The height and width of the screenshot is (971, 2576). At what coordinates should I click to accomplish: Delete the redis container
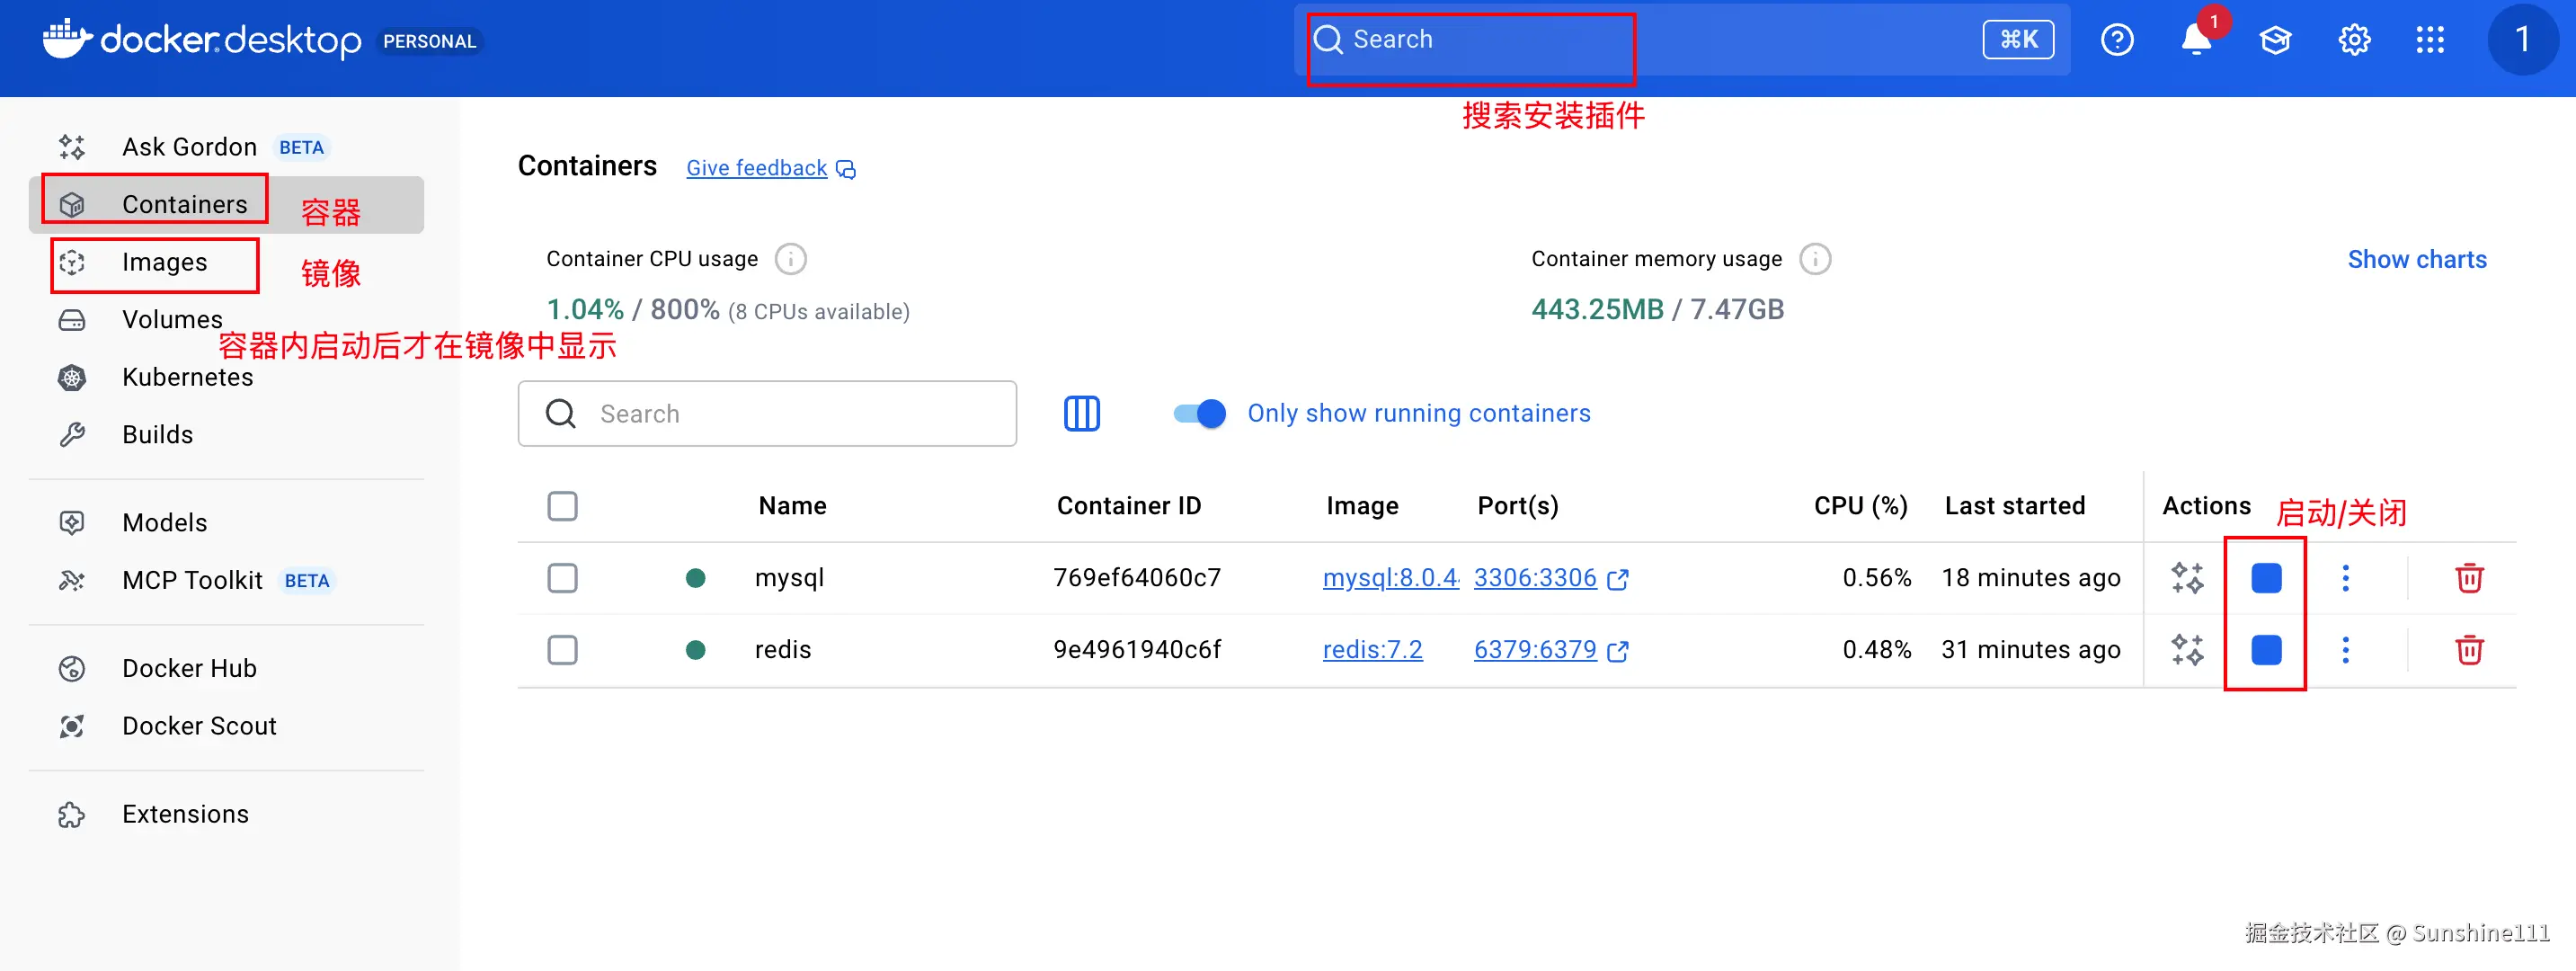[x=2468, y=650]
